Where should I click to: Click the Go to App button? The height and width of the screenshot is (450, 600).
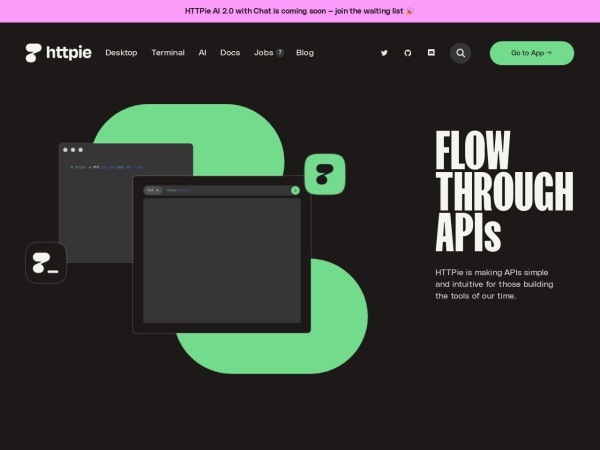(531, 53)
